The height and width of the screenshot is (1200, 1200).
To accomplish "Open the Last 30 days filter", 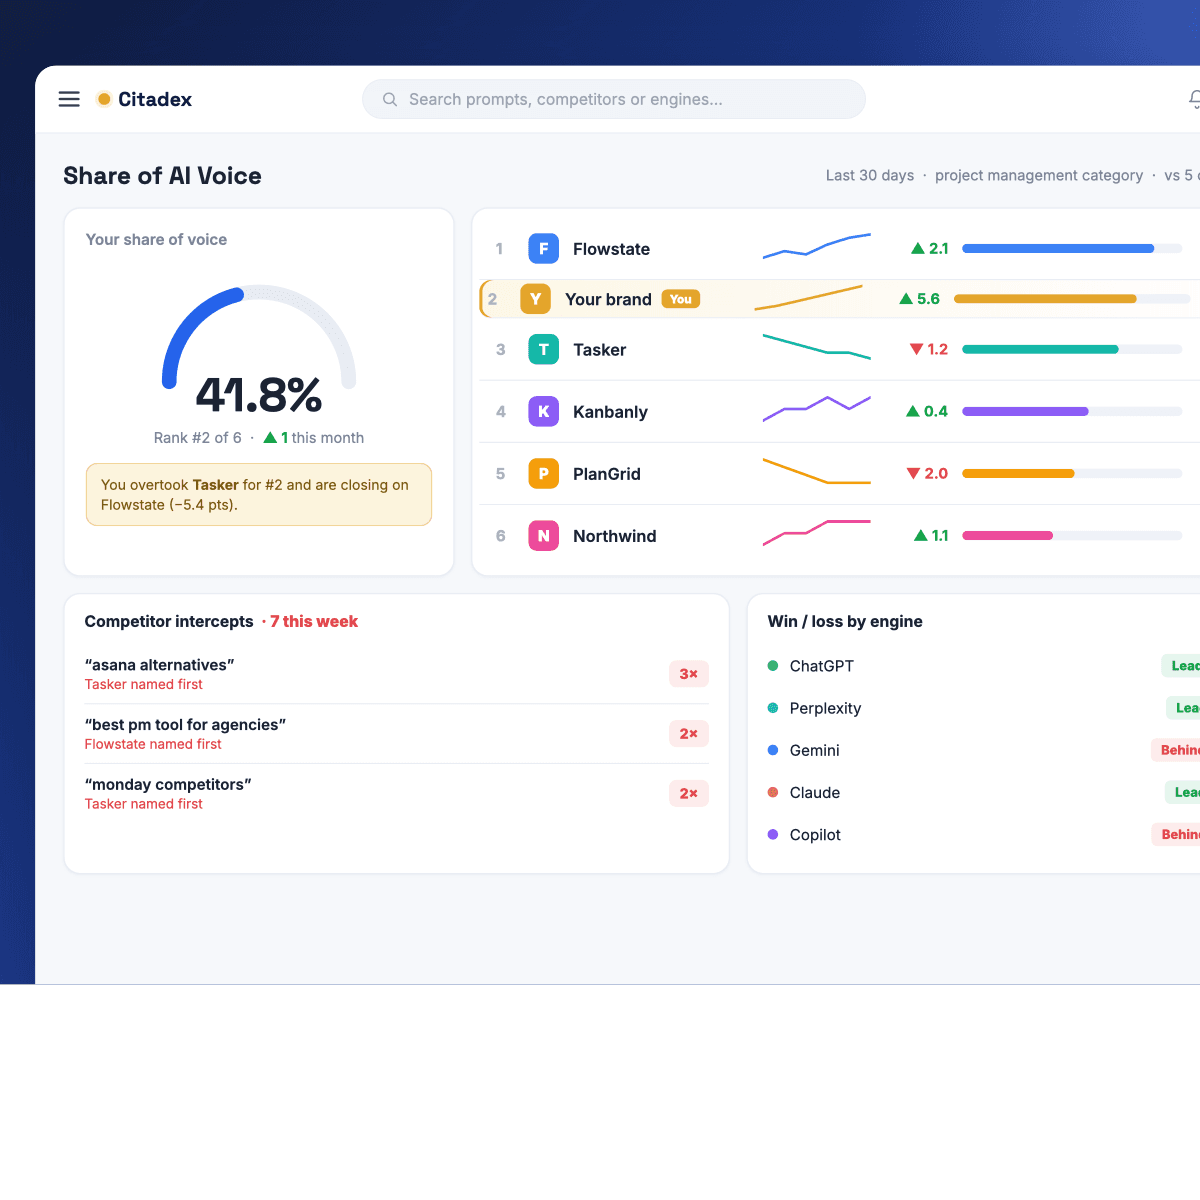I will [870, 175].
